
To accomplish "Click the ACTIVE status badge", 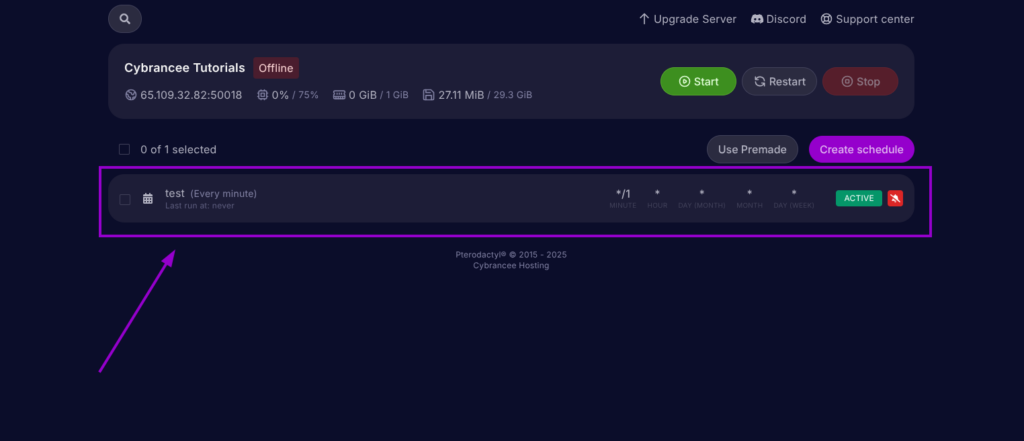I will click(x=859, y=198).
